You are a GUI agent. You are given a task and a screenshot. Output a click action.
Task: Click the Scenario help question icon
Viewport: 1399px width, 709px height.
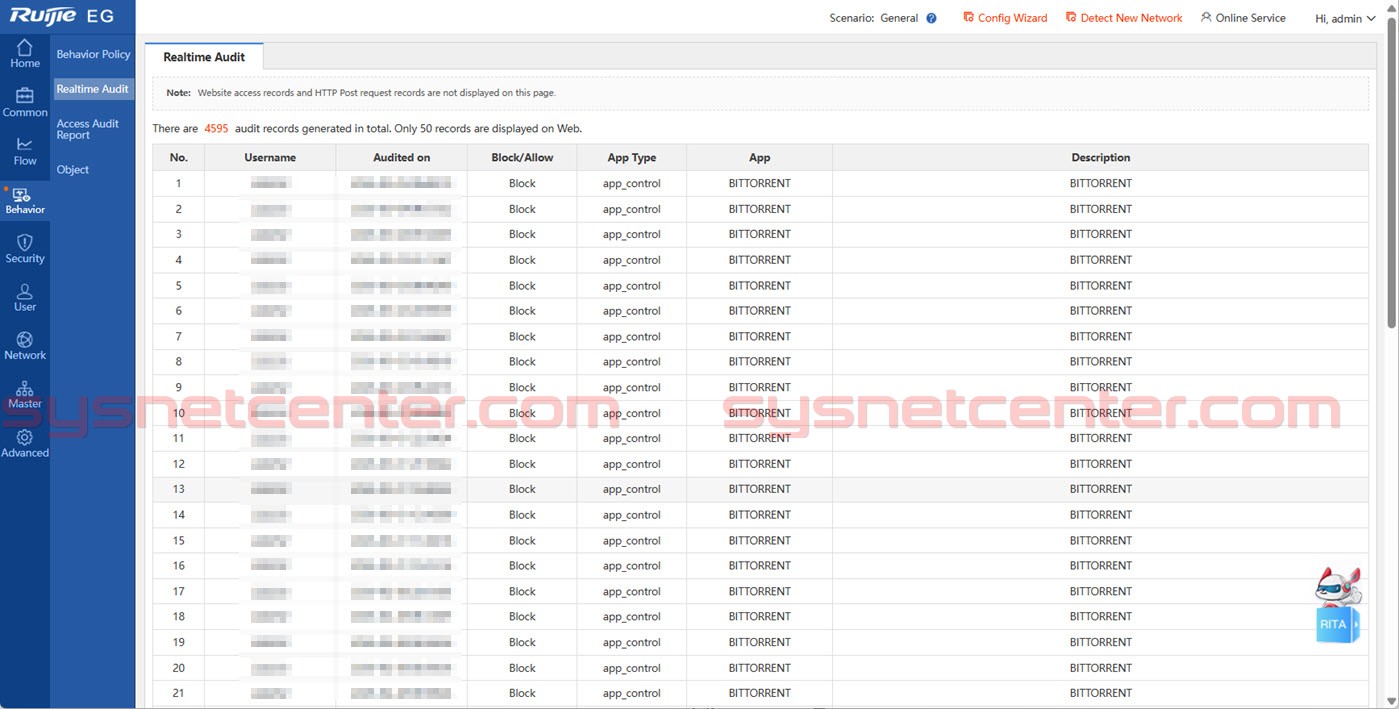click(x=931, y=18)
